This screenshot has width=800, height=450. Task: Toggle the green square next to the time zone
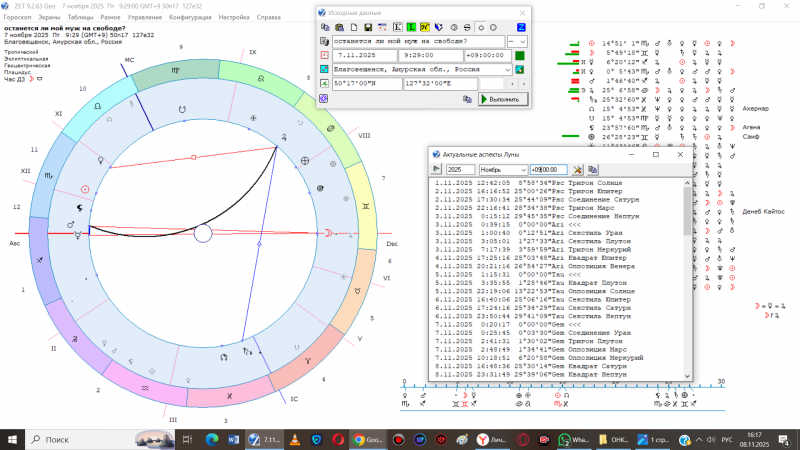(x=521, y=55)
